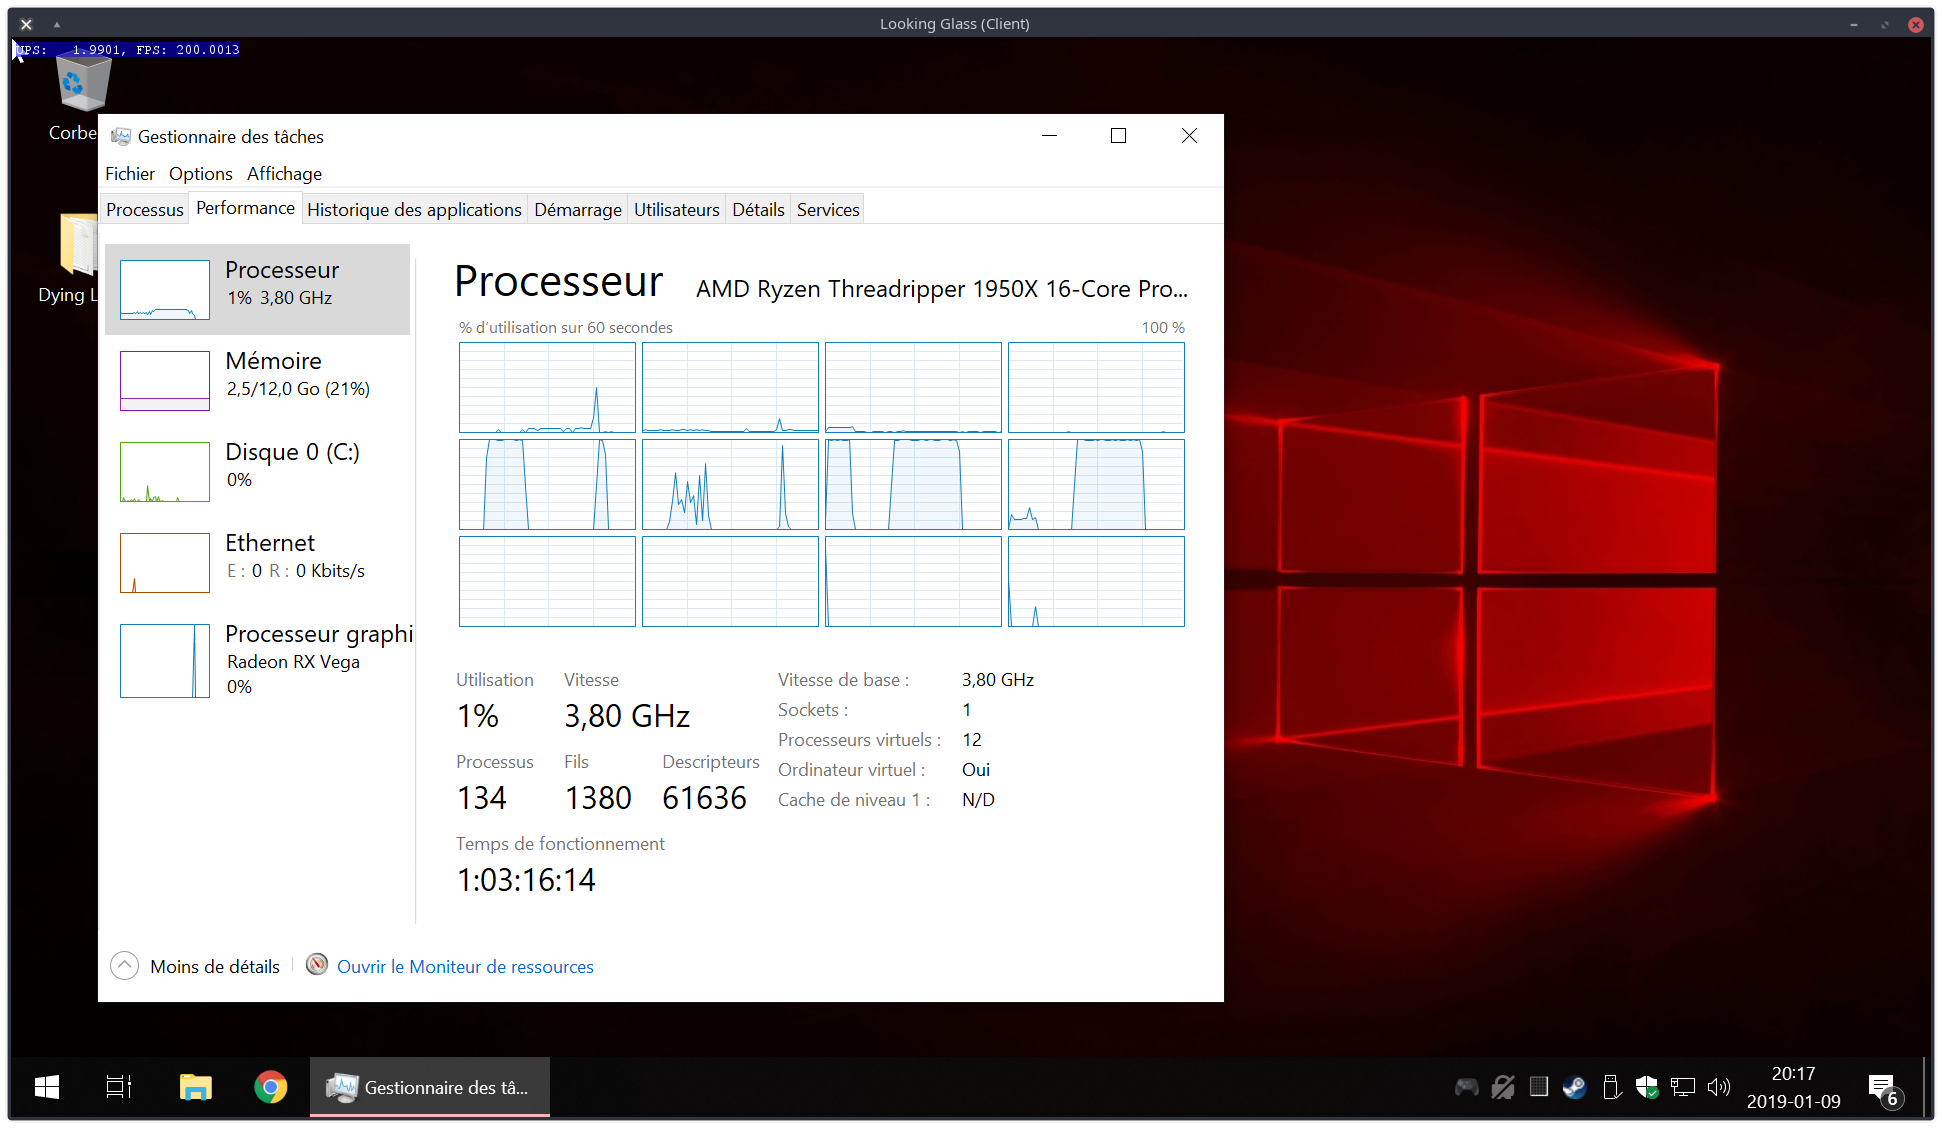Click the Resource Monitor icon
Viewport: 1942px width, 1128px height.
point(317,964)
